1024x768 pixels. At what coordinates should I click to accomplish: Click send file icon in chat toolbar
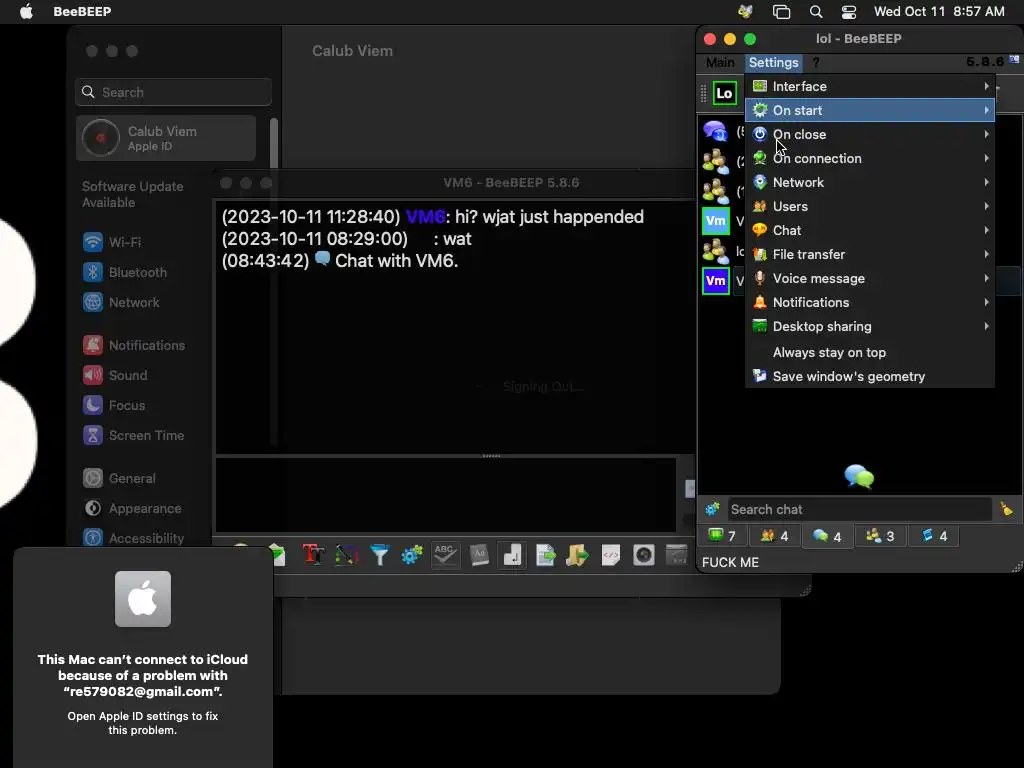pos(545,555)
